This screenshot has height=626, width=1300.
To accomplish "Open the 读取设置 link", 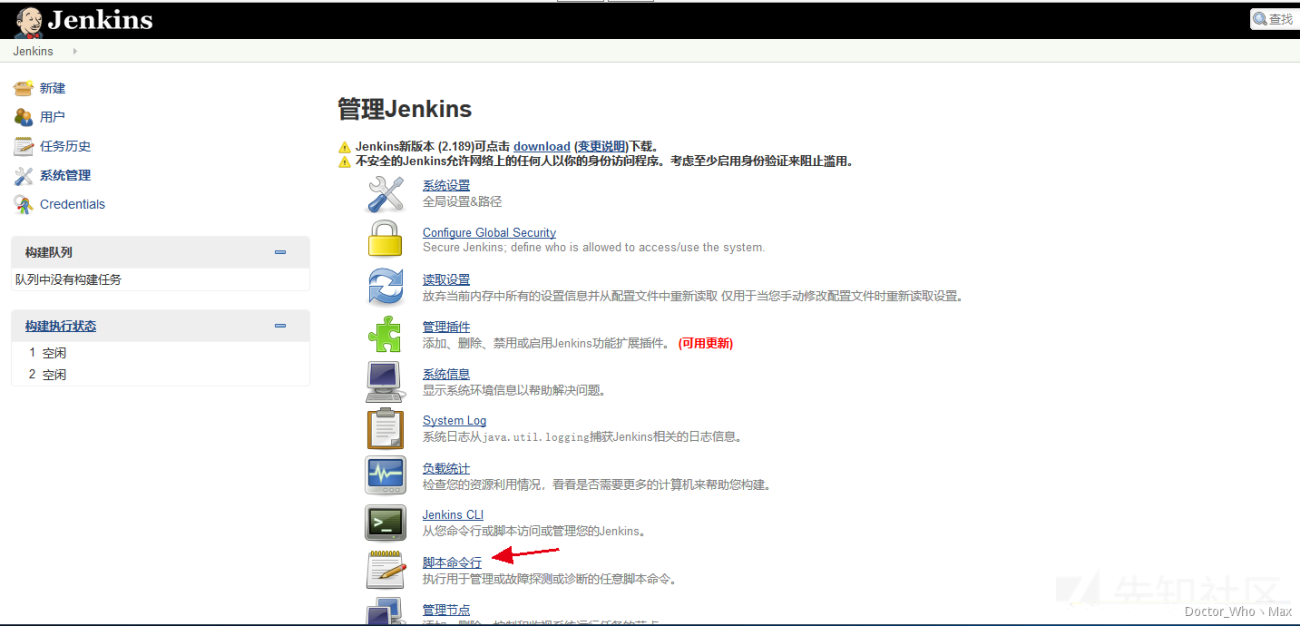I will (446, 280).
